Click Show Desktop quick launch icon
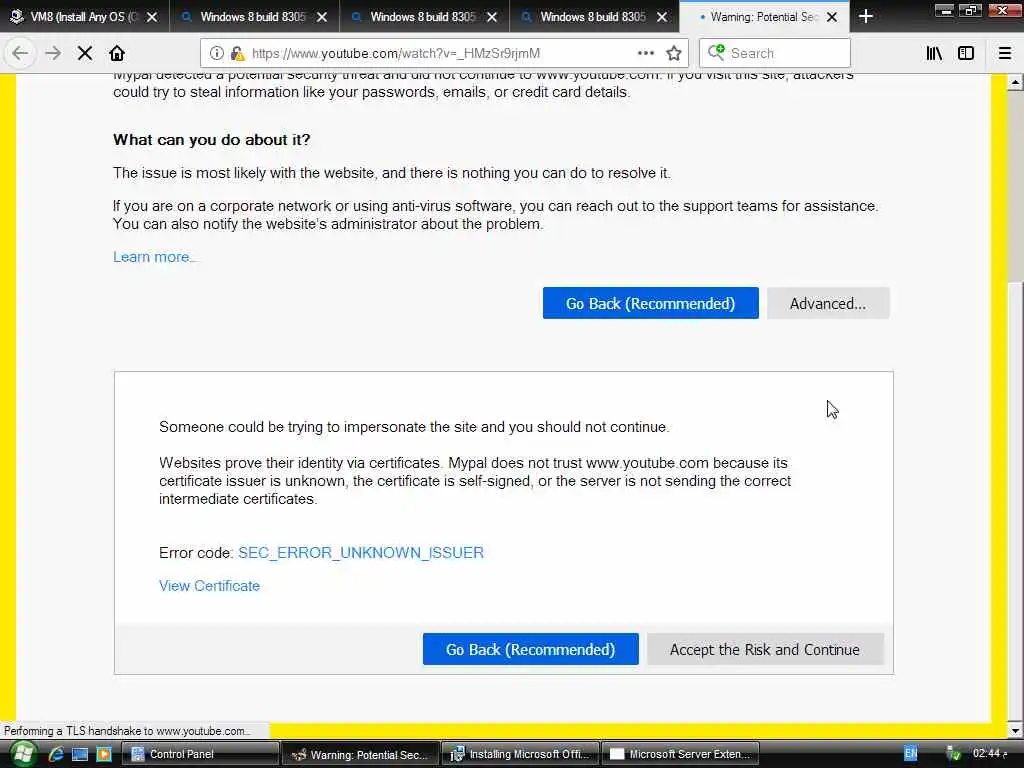This screenshot has width=1024, height=768. pyautogui.click(x=80, y=754)
